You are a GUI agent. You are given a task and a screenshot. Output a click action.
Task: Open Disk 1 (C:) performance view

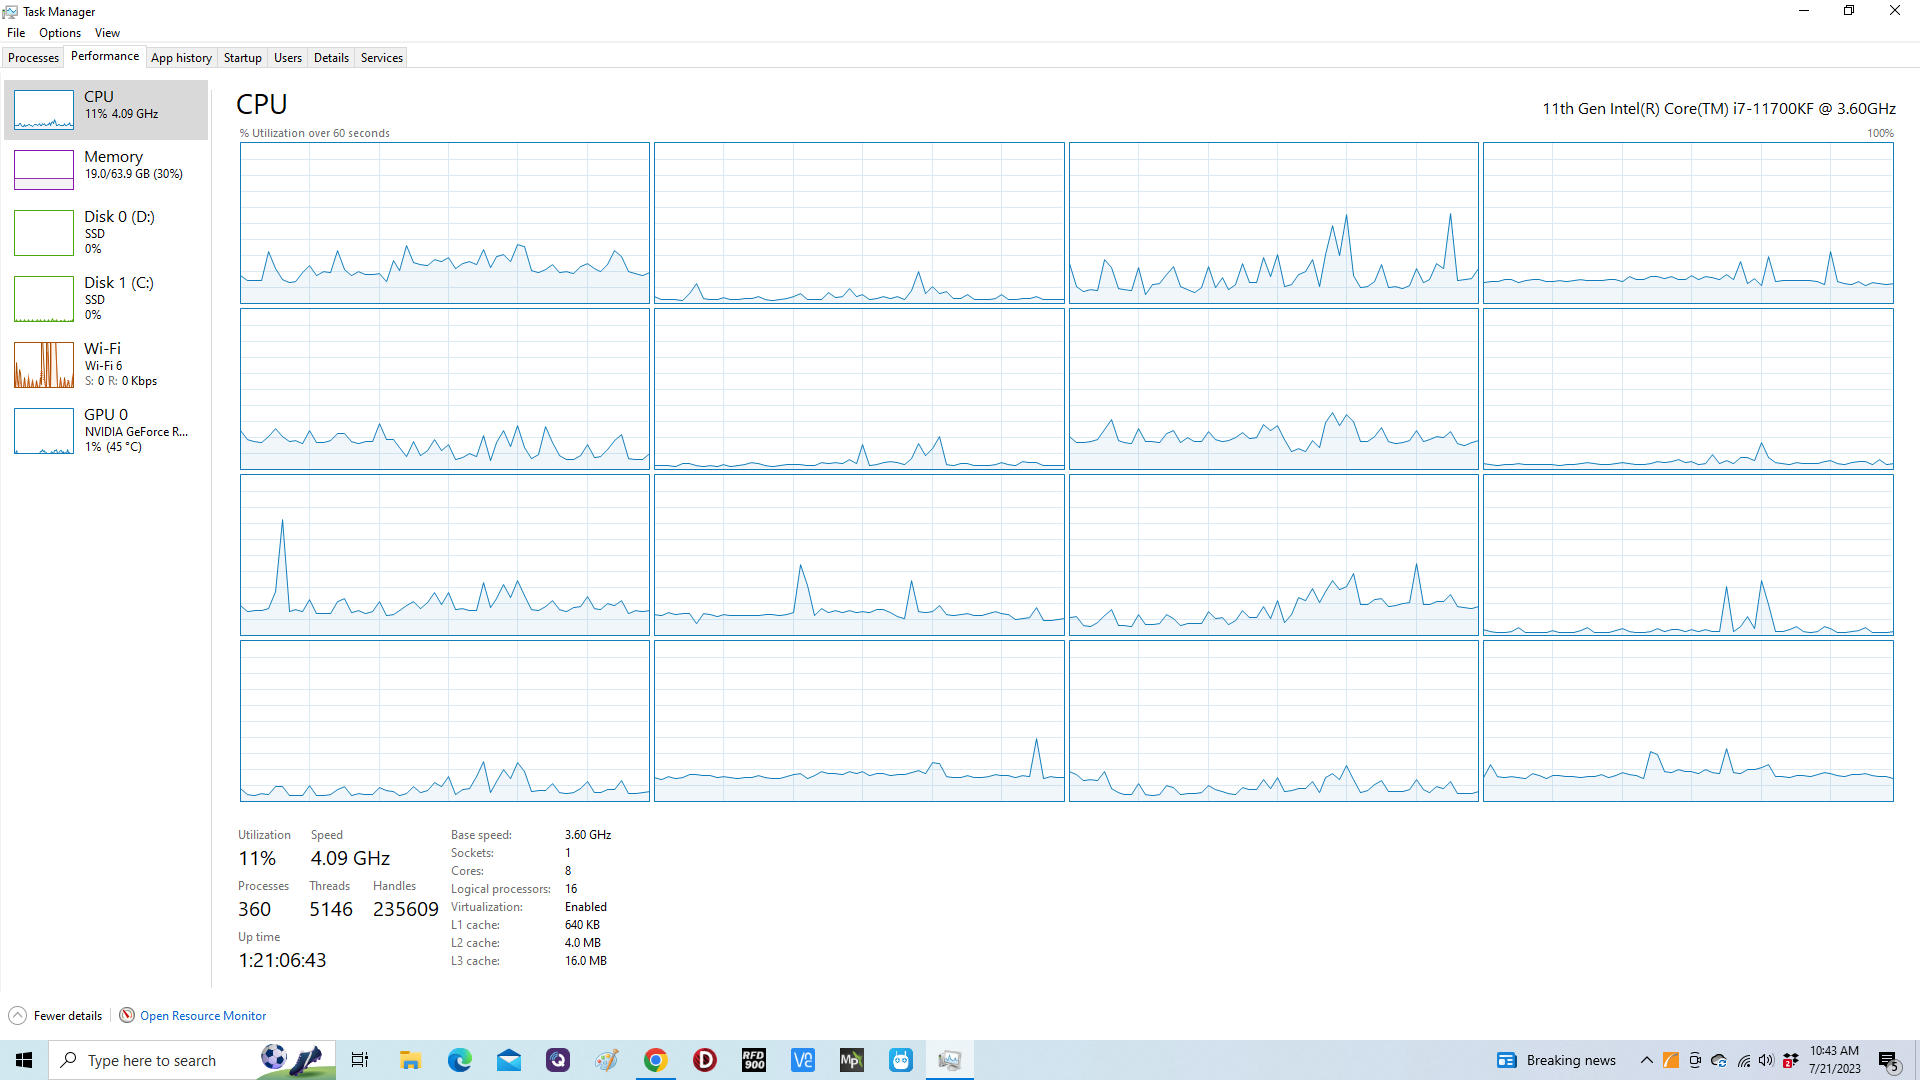tap(119, 283)
